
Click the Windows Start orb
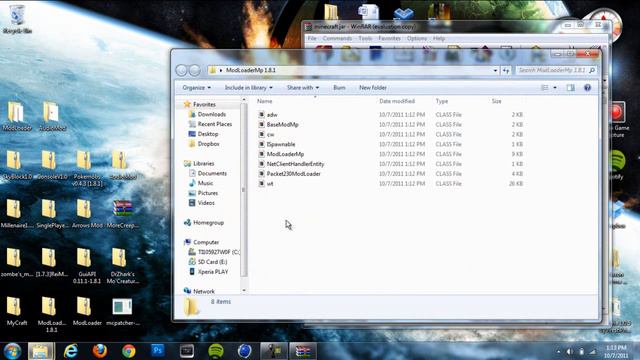tap(12, 351)
